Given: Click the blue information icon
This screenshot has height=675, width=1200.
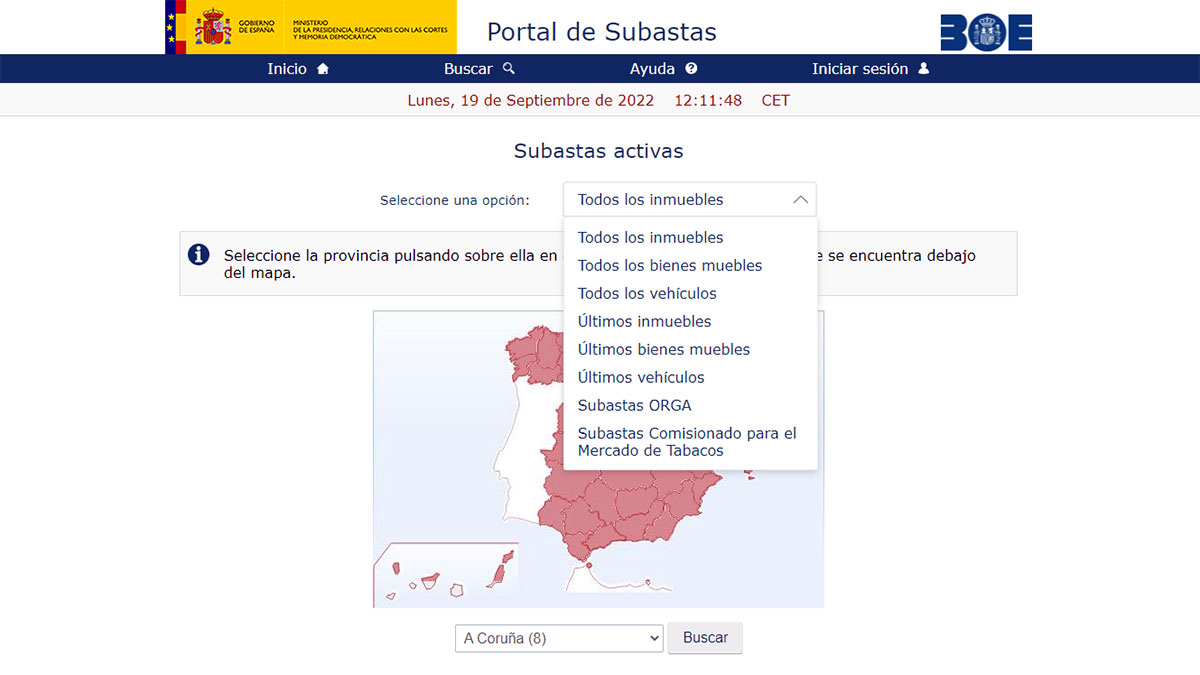Looking at the screenshot, I should 199,255.
